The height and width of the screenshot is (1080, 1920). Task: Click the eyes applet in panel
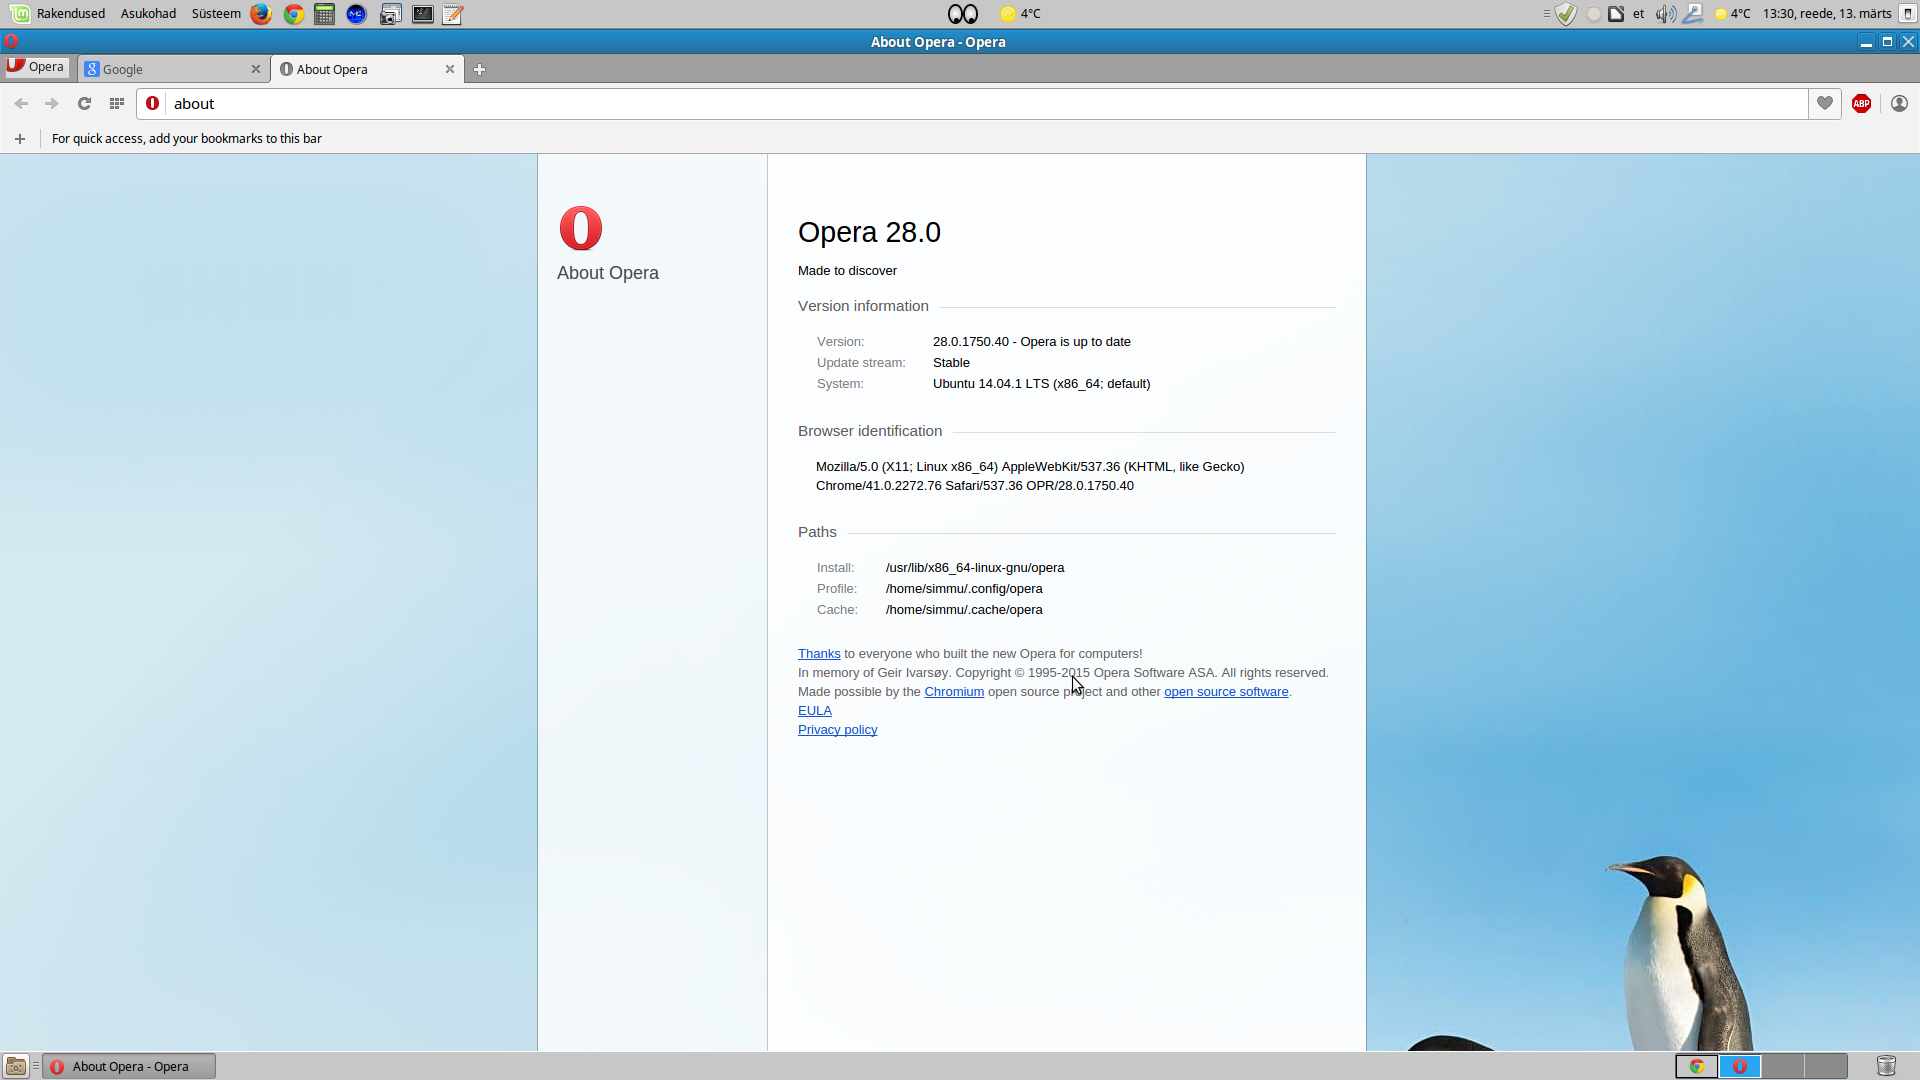click(962, 14)
